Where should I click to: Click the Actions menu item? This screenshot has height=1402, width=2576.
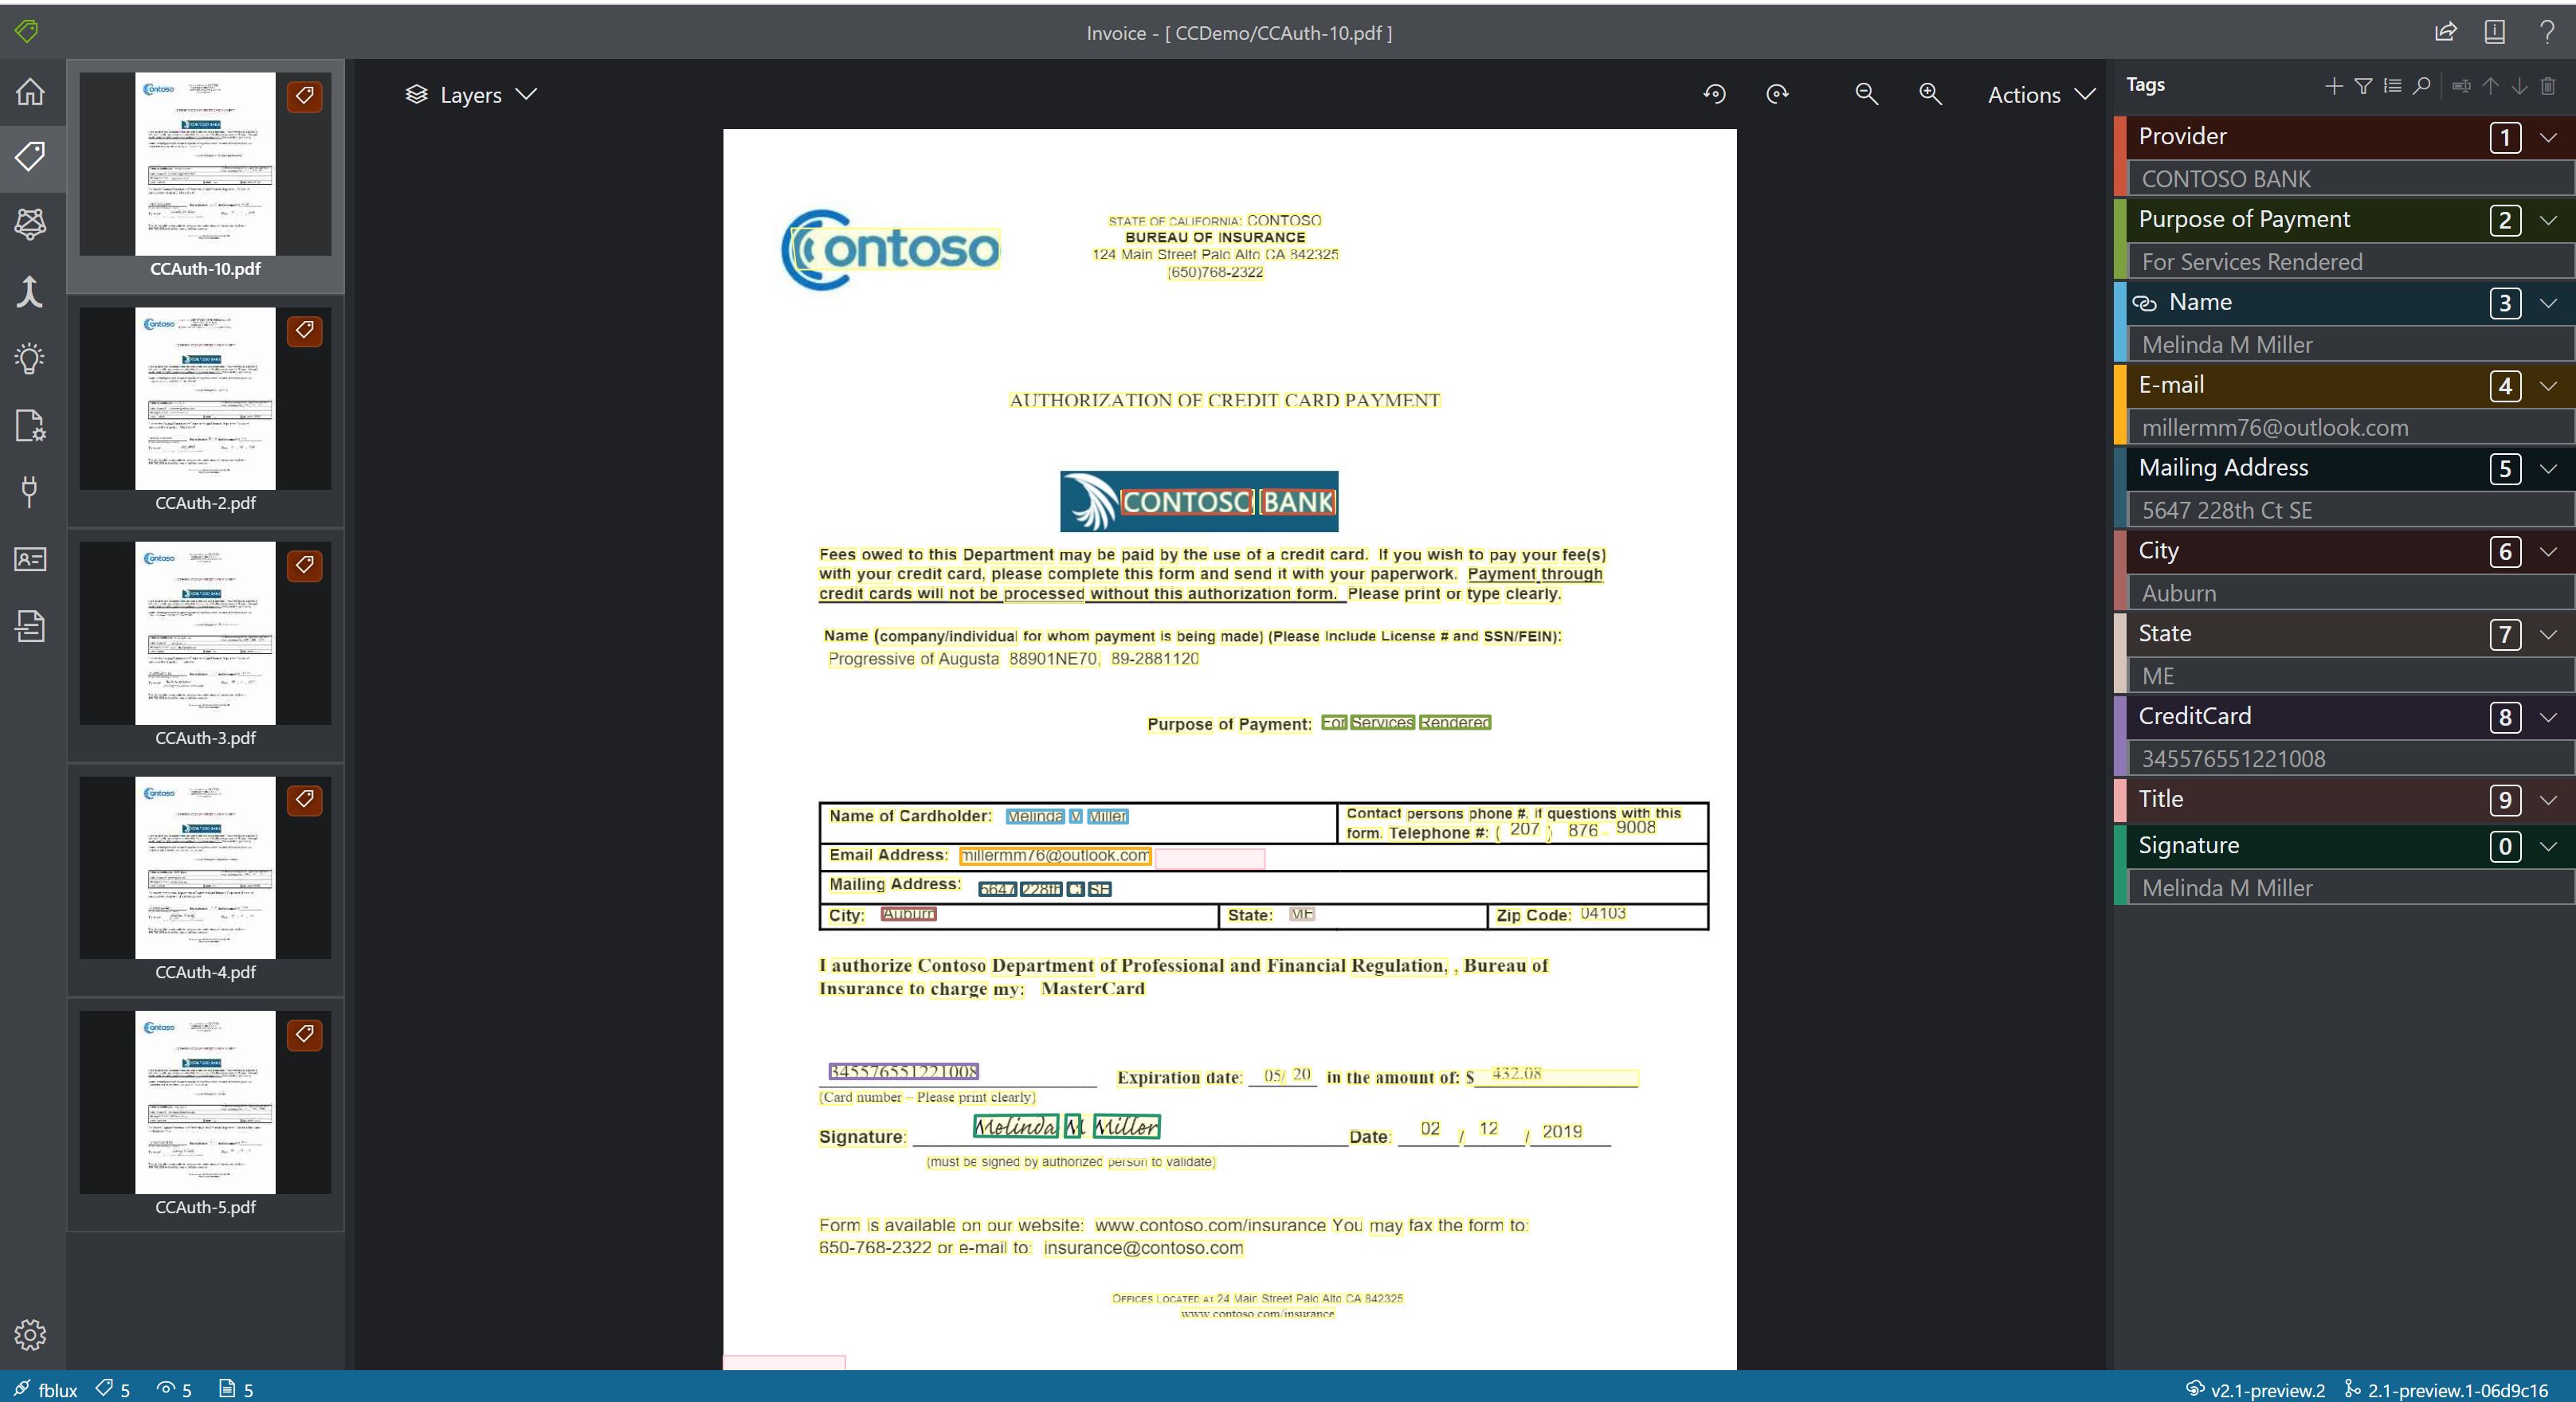tap(2036, 93)
